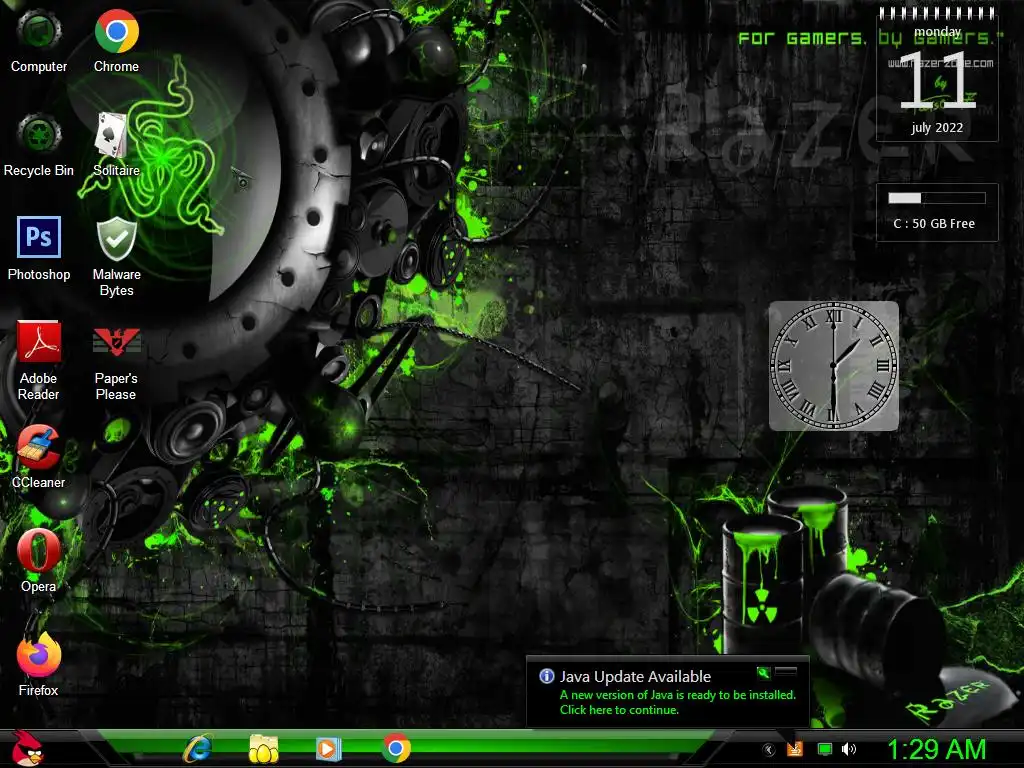Select the Opera browser icon
Viewport: 1024px width, 768px height.
coord(39,560)
